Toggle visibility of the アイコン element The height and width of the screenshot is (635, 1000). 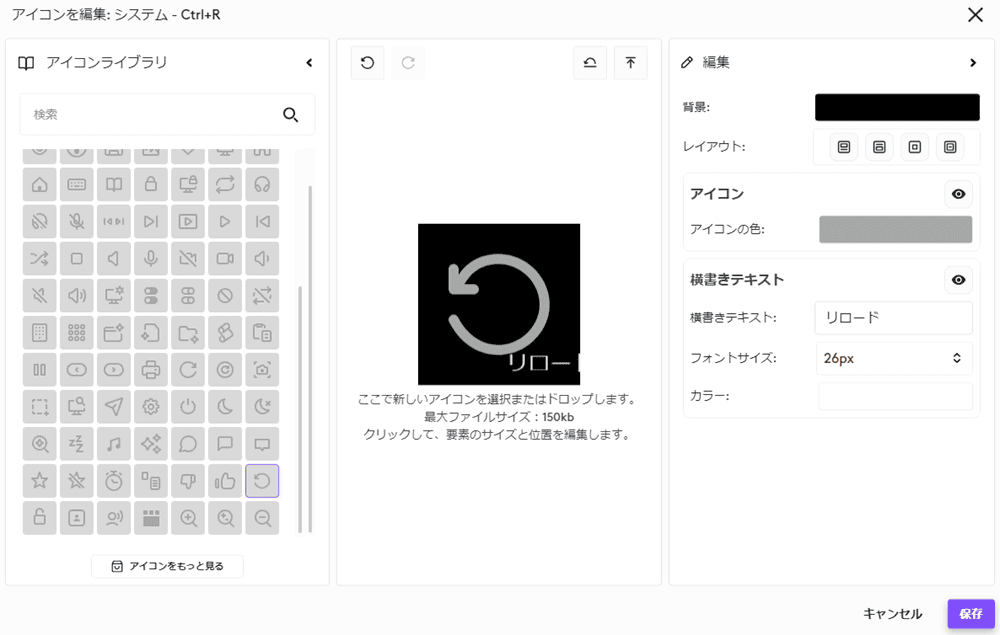(x=958, y=194)
